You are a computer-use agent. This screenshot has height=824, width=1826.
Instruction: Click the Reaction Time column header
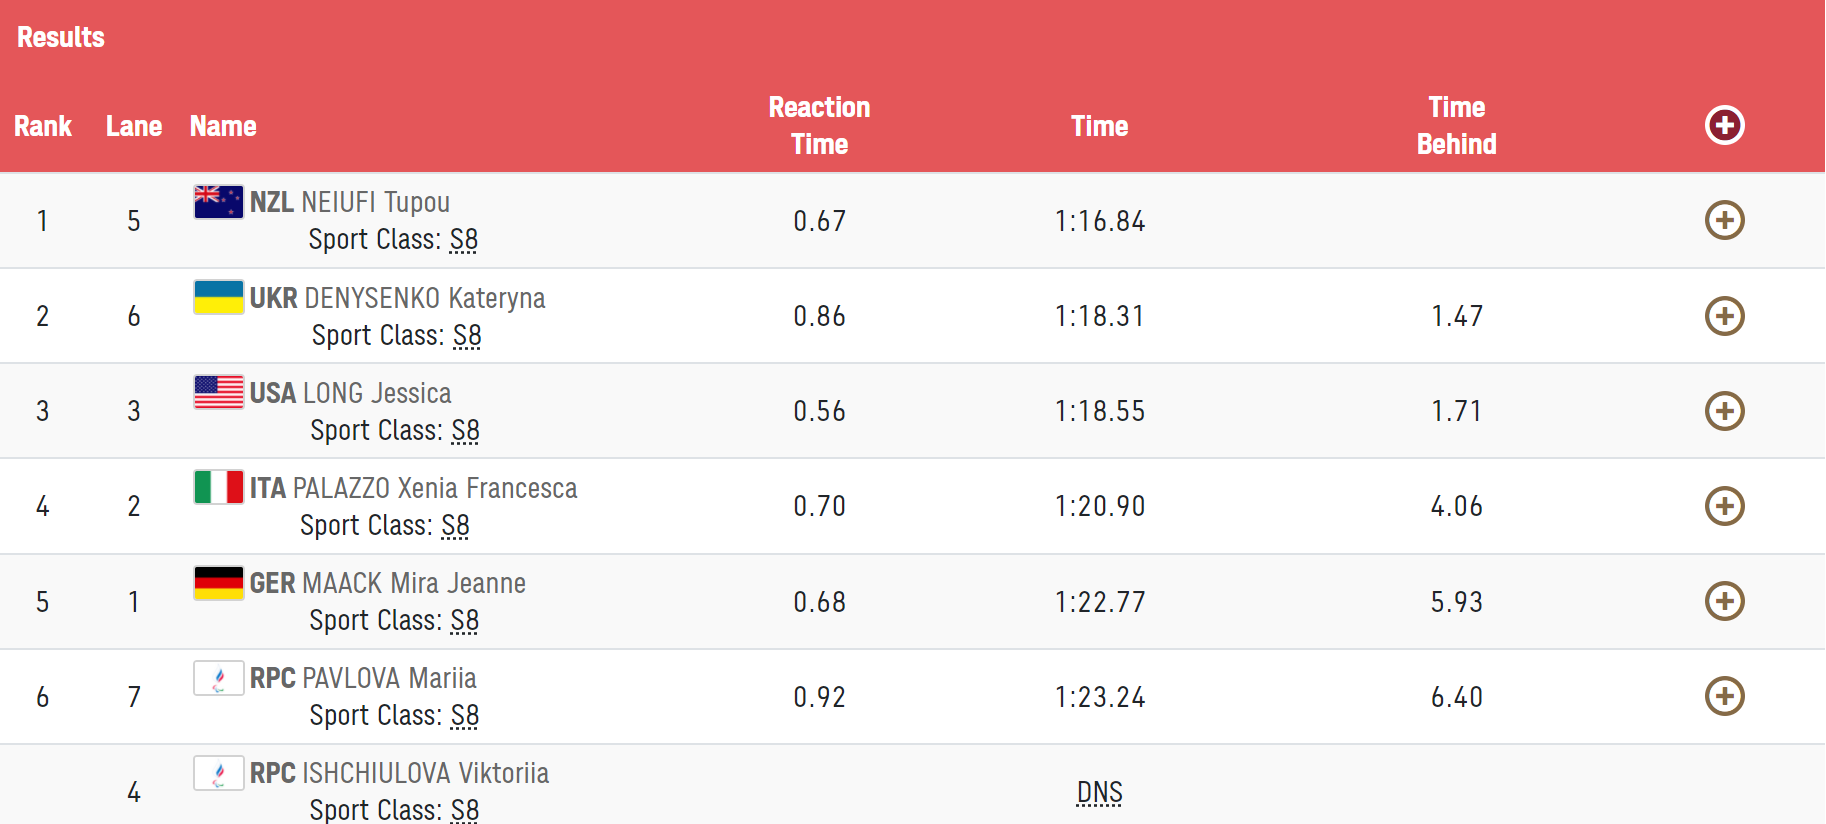(819, 125)
